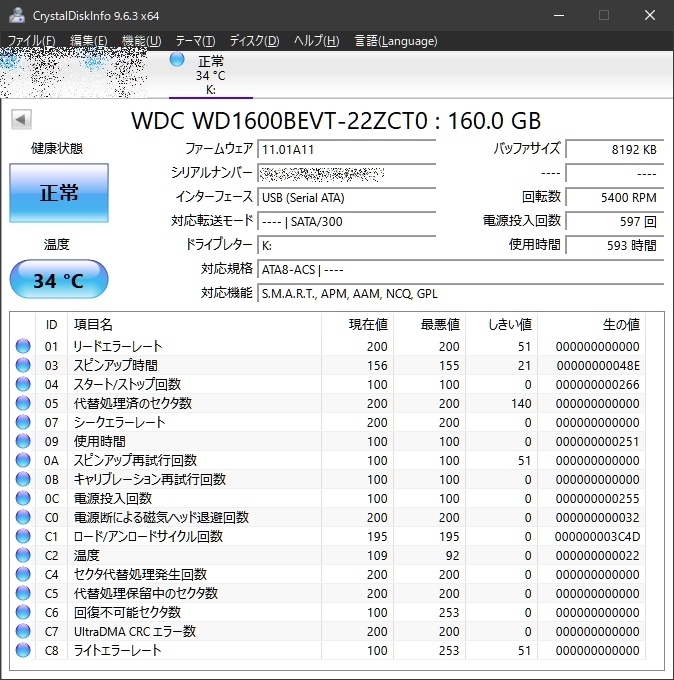The width and height of the screenshot is (674, 680).
Task: Click status orb for ID C6 回復不可能セクタ数
Action: point(23,612)
